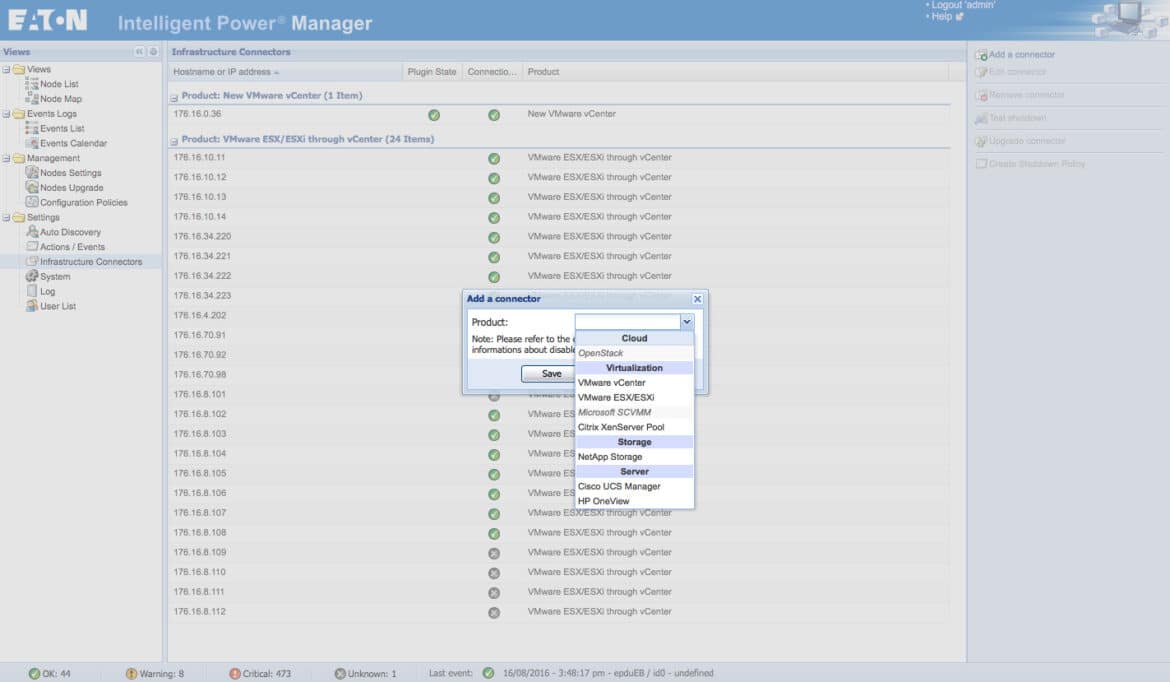Click the Product combo box field
Viewport: 1170px width, 682px height.
[628, 322]
